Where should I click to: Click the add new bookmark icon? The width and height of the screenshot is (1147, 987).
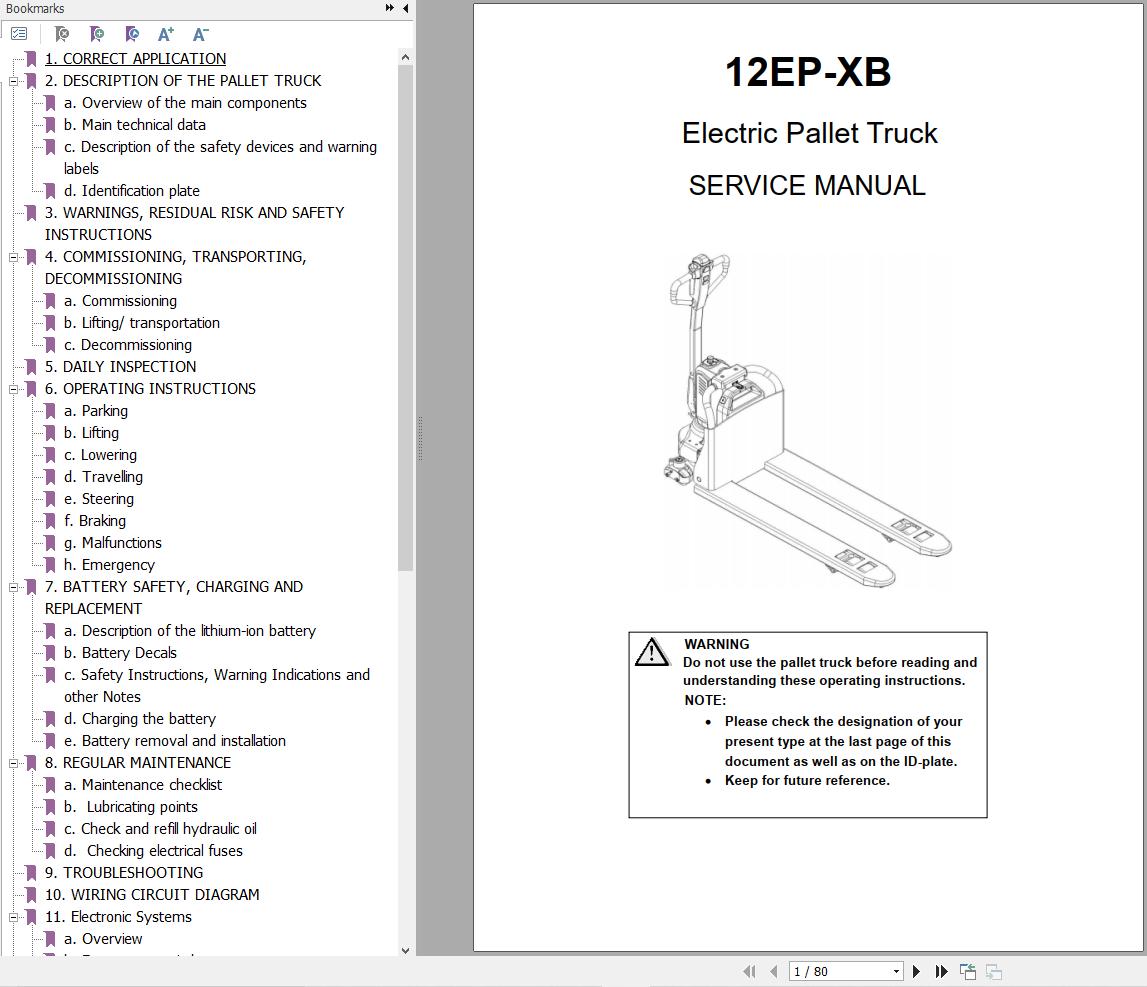pos(97,33)
